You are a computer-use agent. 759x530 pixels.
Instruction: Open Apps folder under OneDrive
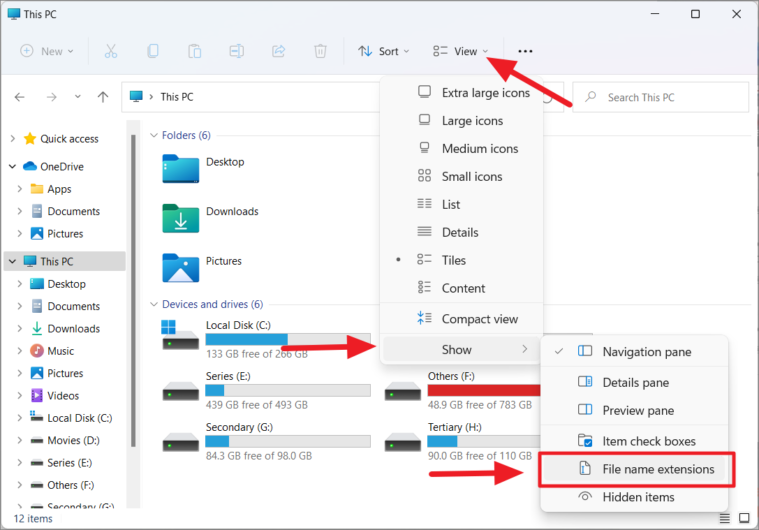pos(59,189)
